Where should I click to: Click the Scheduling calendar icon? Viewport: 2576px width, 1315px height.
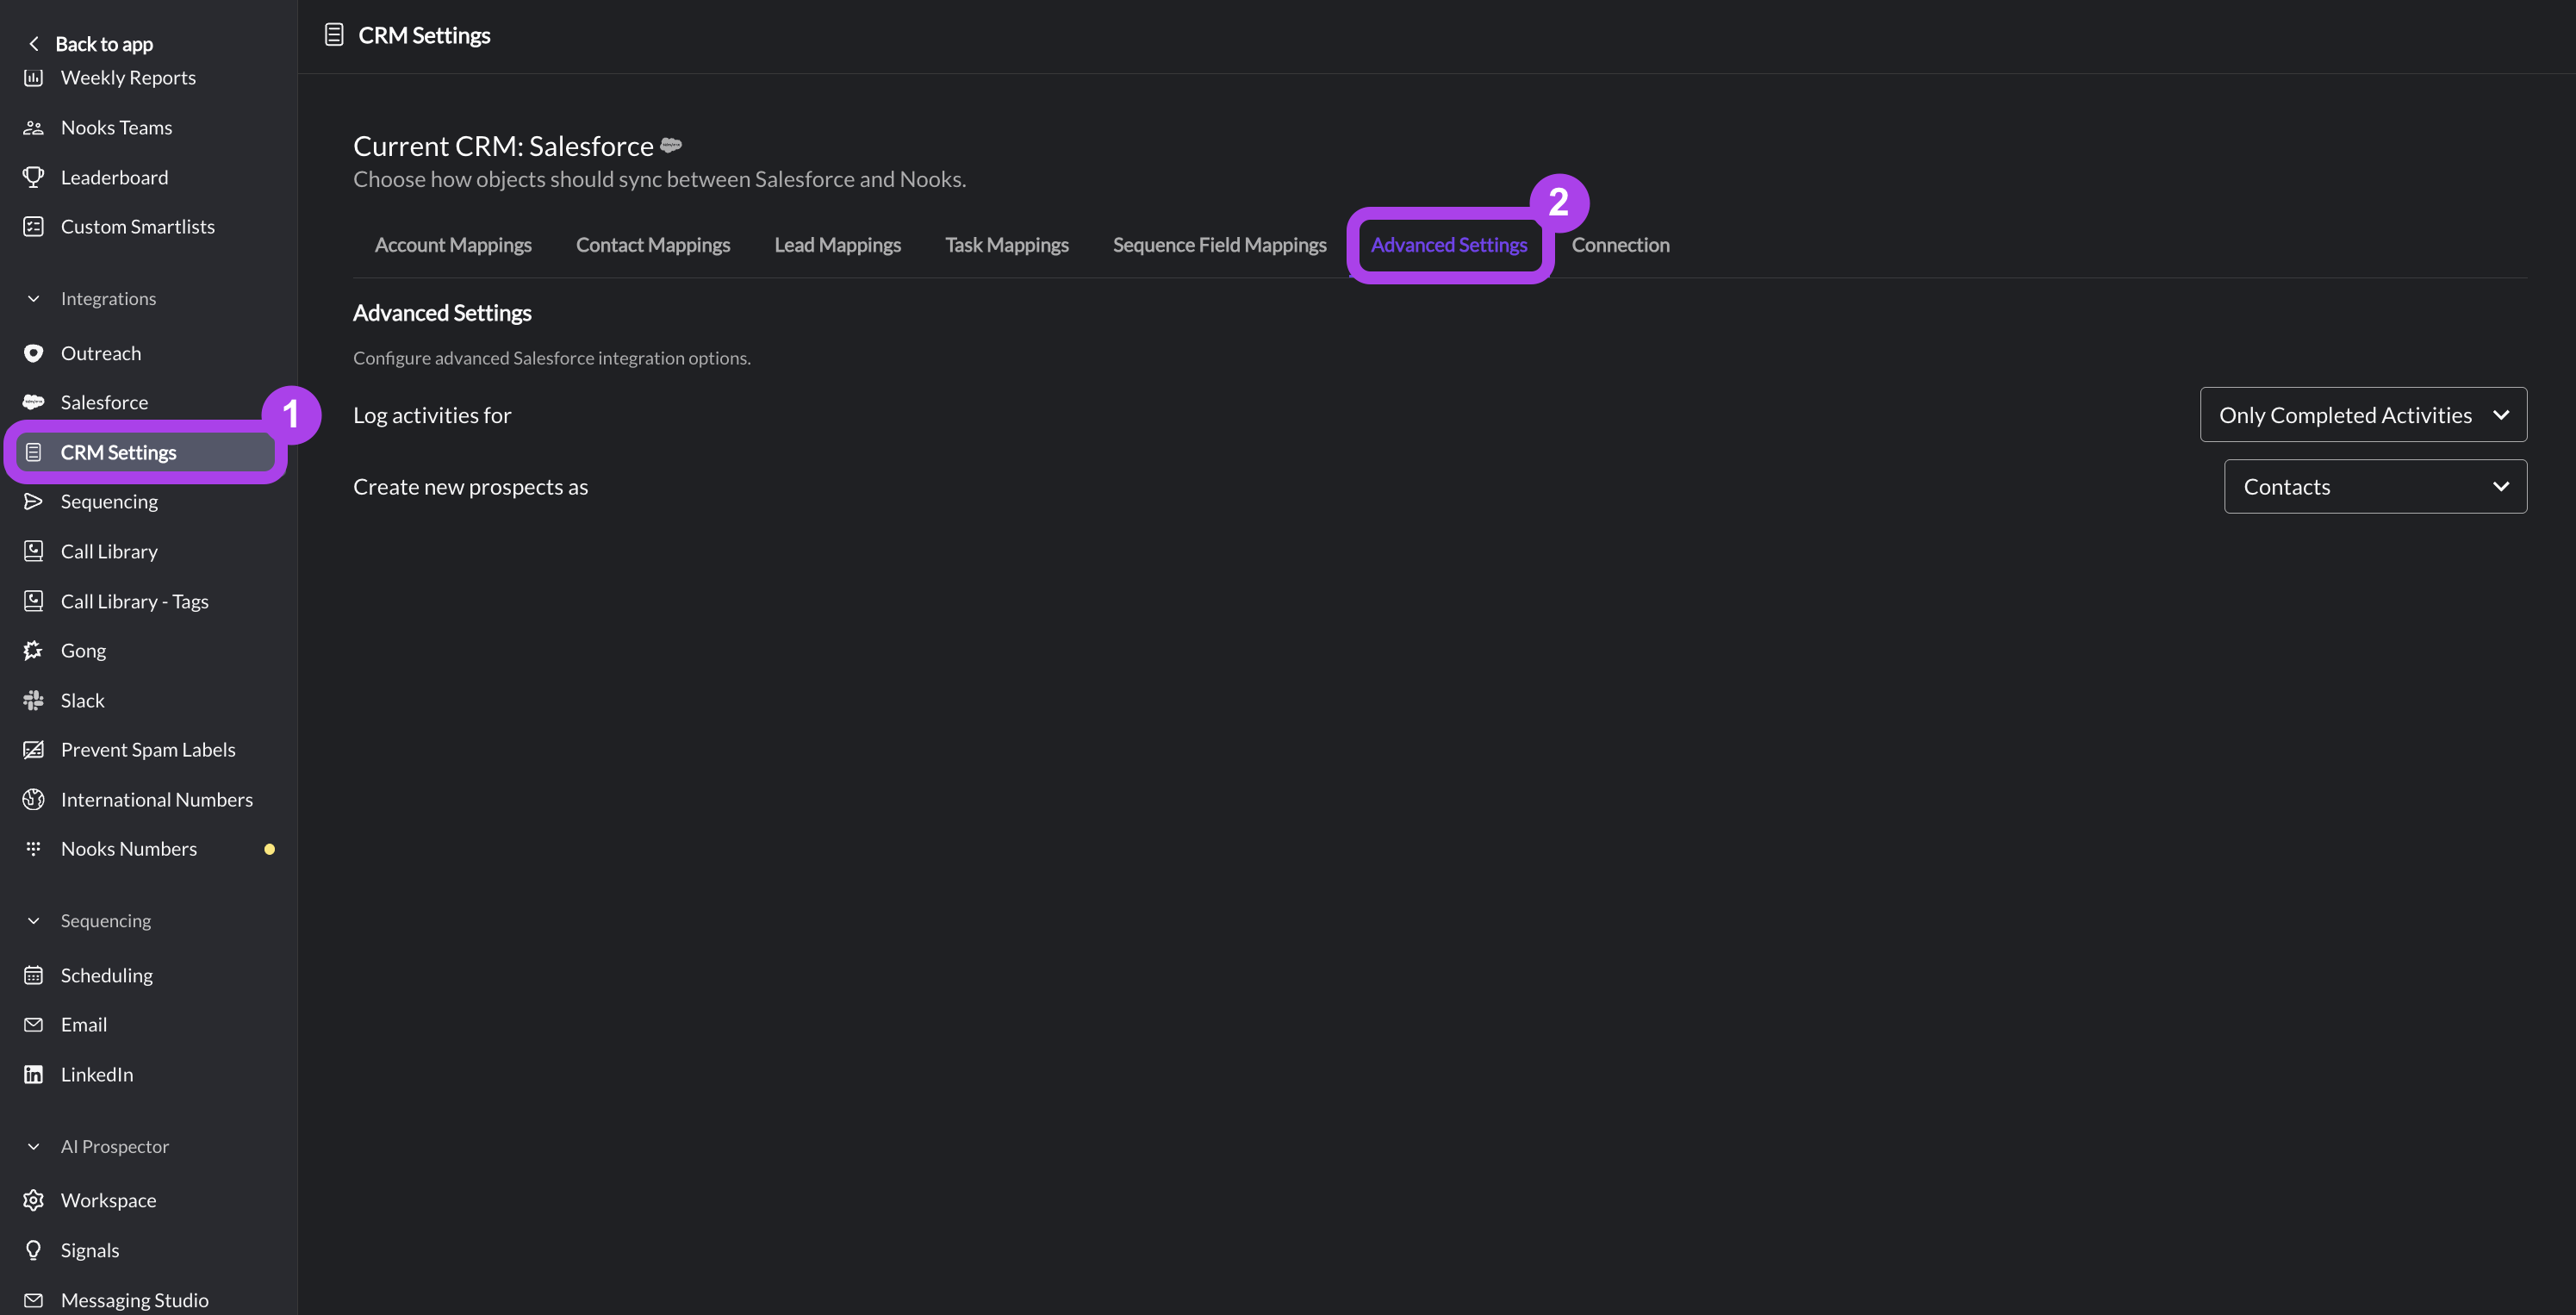33,975
